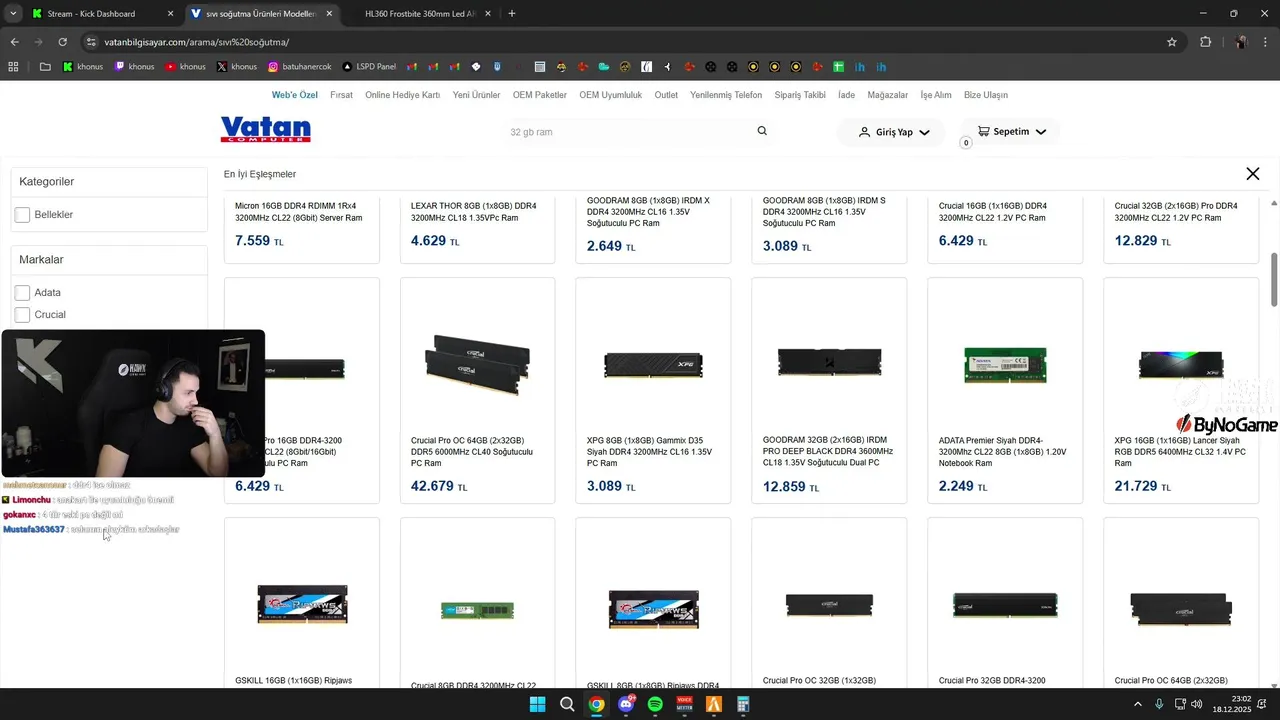The width and height of the screenshot is (1280, 720).
Task: Switch to Chrome in the taskbar
Action: click(596, 704)
